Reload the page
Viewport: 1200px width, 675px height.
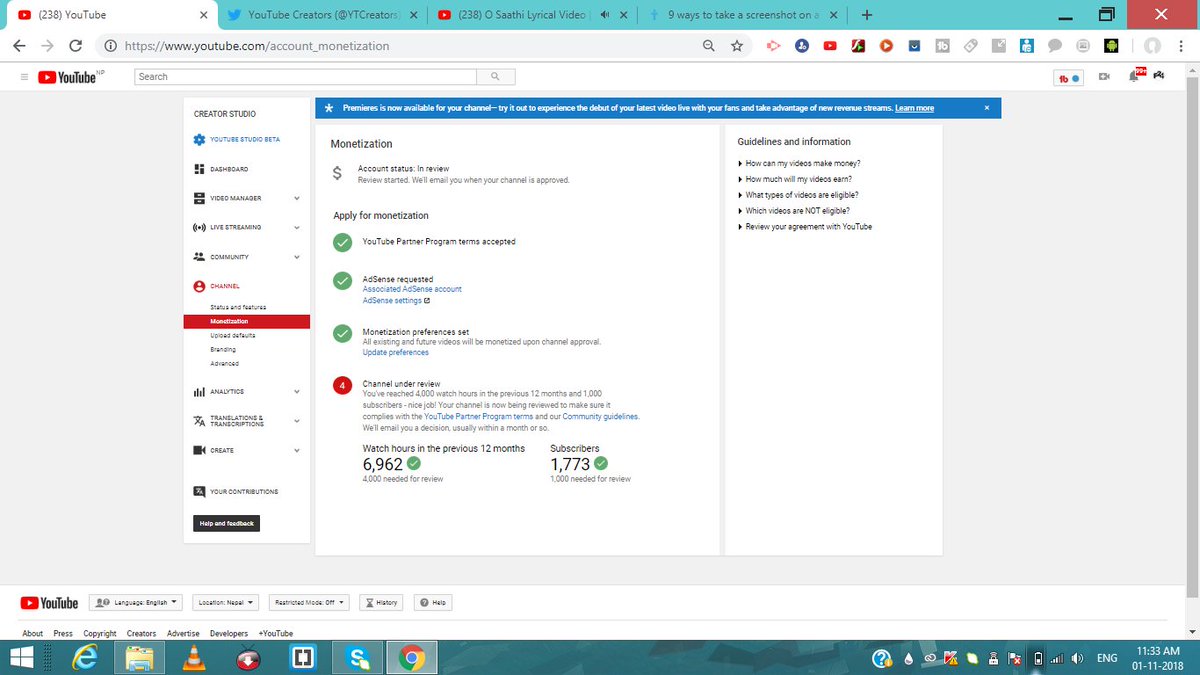[x=75, y=46]
